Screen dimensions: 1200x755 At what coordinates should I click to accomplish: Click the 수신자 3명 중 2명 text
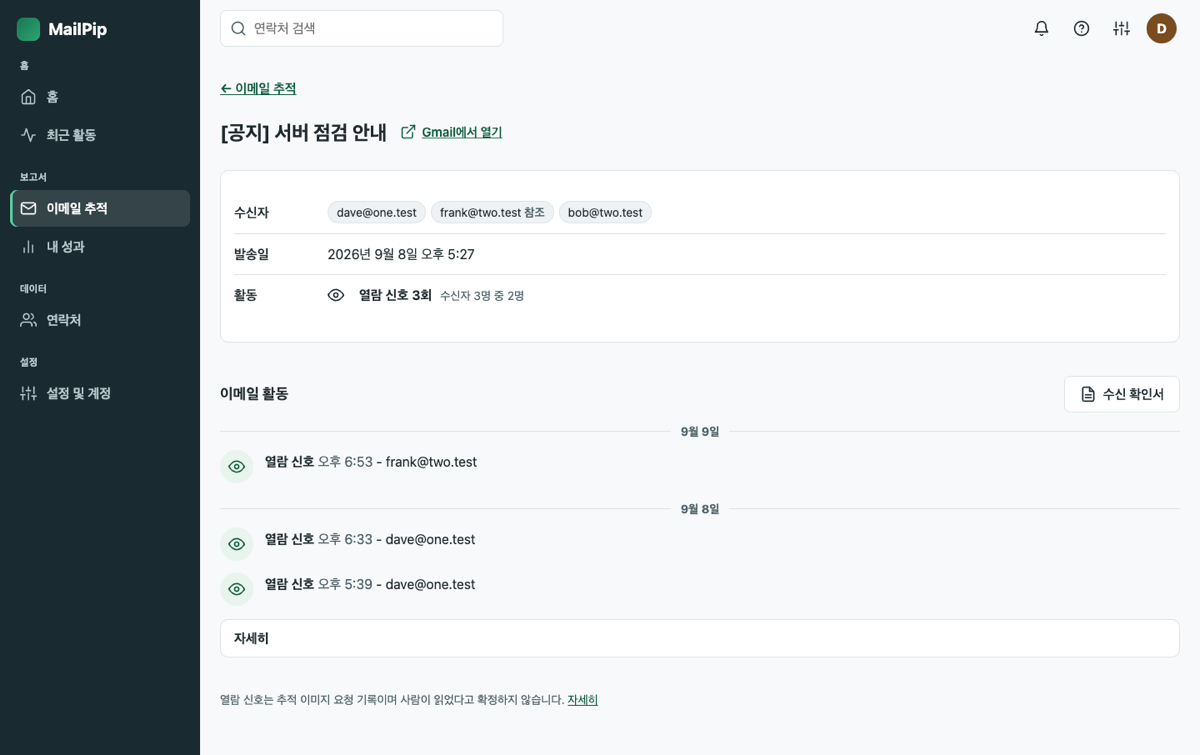pos(482,296)
